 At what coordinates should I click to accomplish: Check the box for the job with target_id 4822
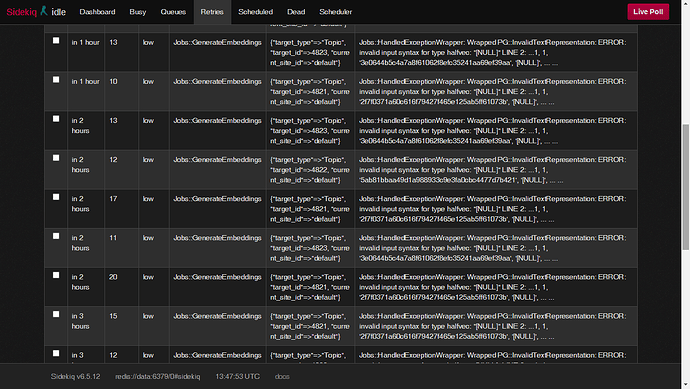56,158
